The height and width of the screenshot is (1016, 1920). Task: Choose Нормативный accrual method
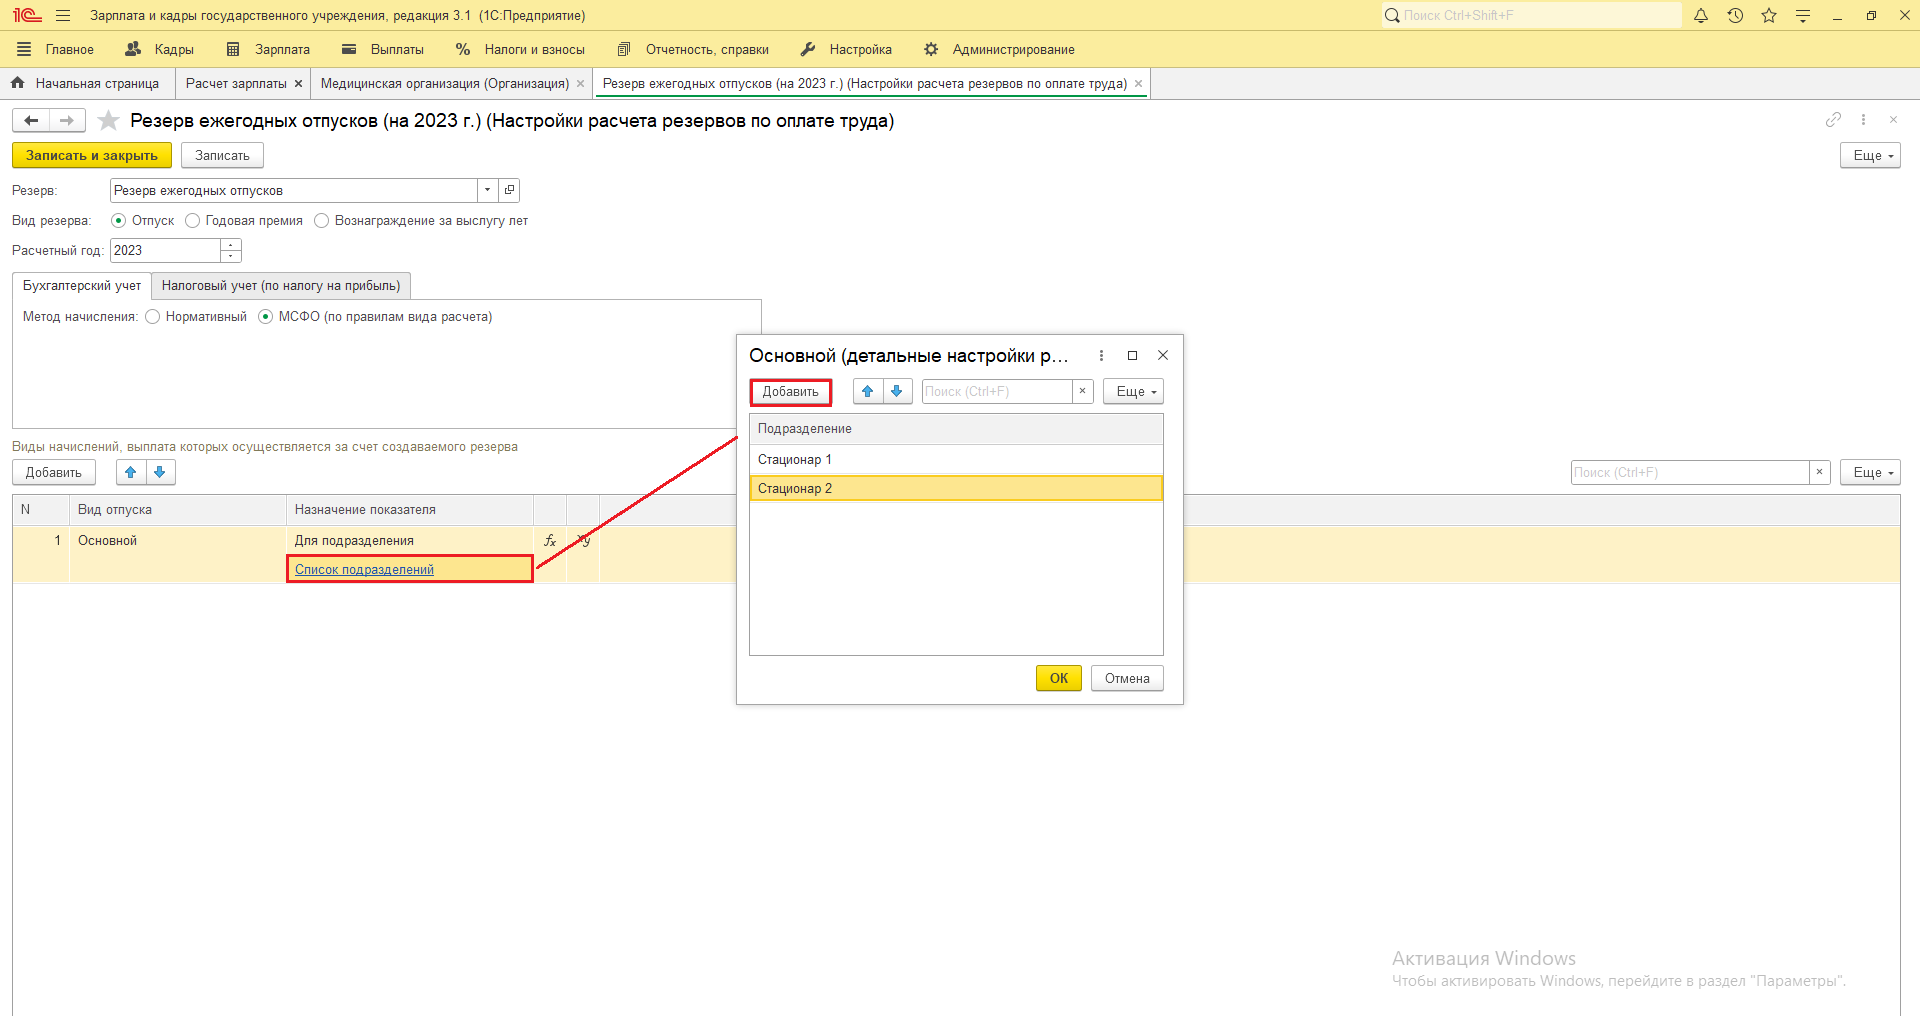point(153,317)
